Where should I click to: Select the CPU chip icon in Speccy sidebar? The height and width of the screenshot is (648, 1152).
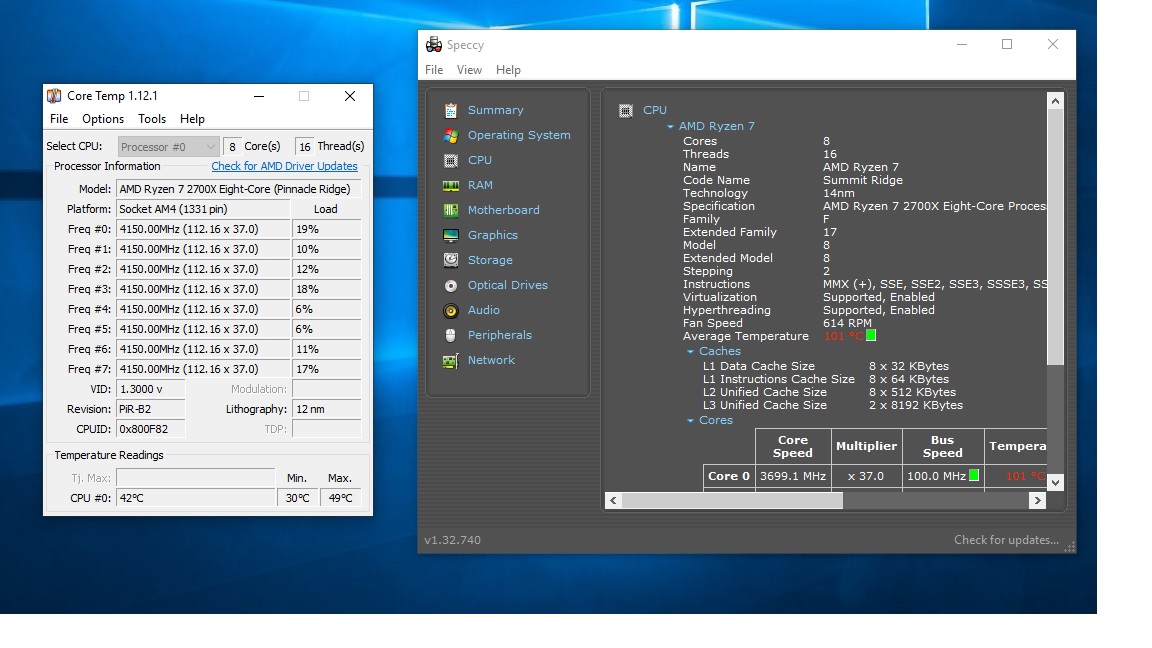tap(450, 160)
